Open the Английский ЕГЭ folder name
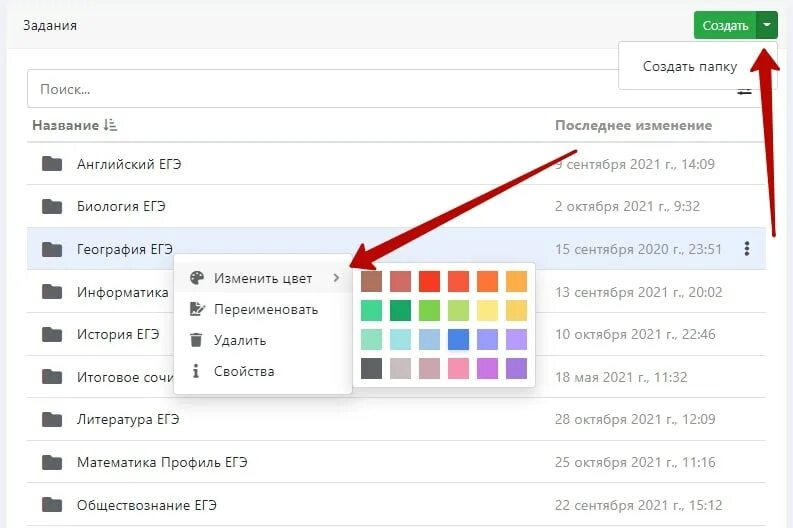The width and height of the screenshot is (793, 528). coord(129,164)
